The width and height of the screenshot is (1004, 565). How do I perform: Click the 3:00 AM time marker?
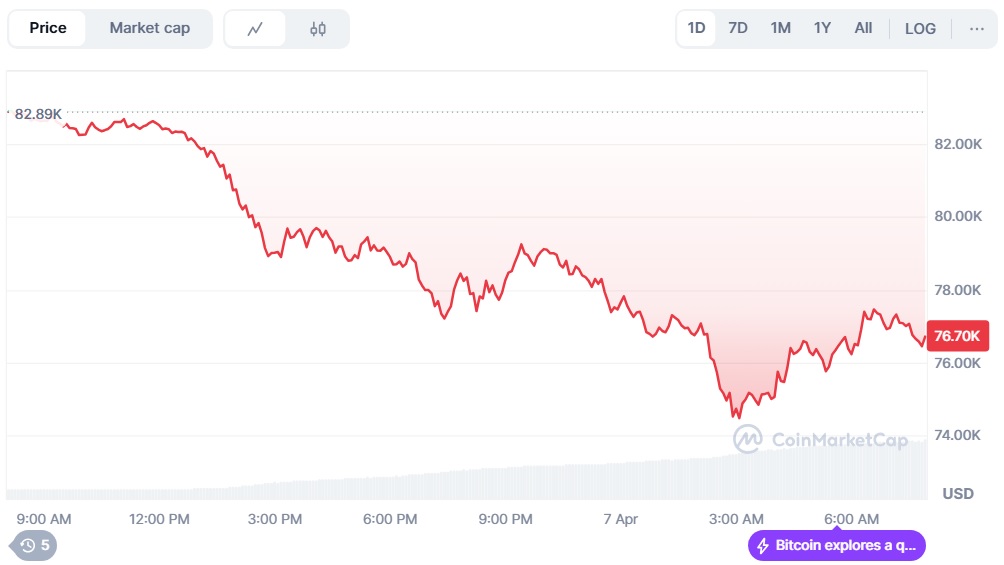tap(736, 519)
